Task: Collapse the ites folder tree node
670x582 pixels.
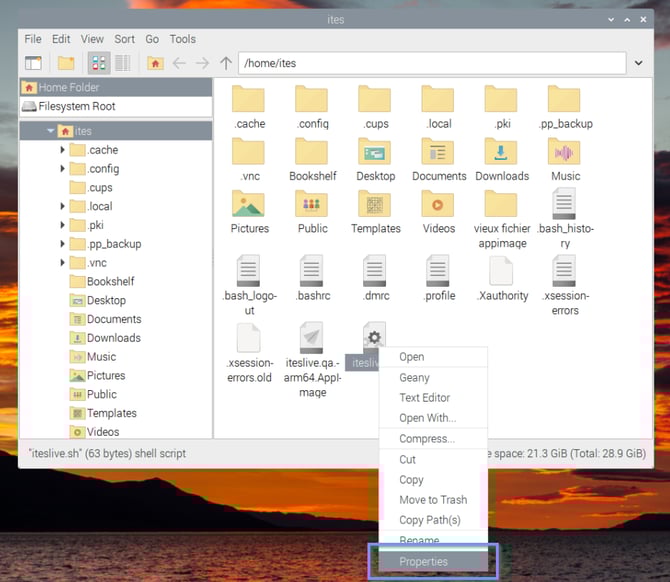Action: [50, 131]
